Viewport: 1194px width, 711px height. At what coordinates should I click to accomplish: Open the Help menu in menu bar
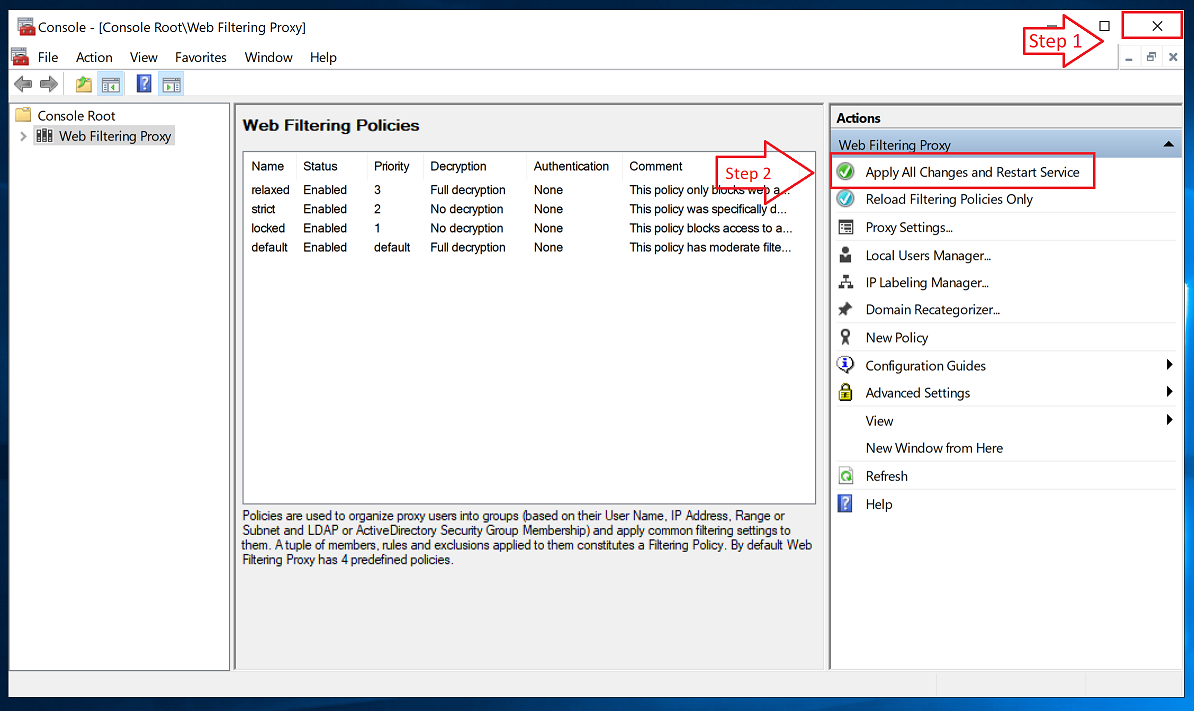click(x=323, y=57)
